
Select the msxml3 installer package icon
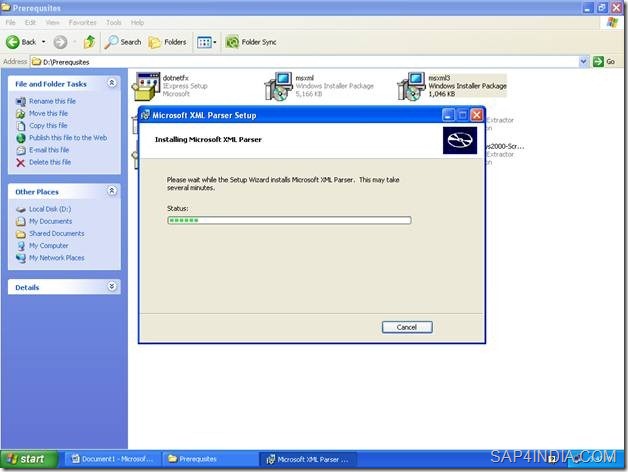(x=411, y=86)
